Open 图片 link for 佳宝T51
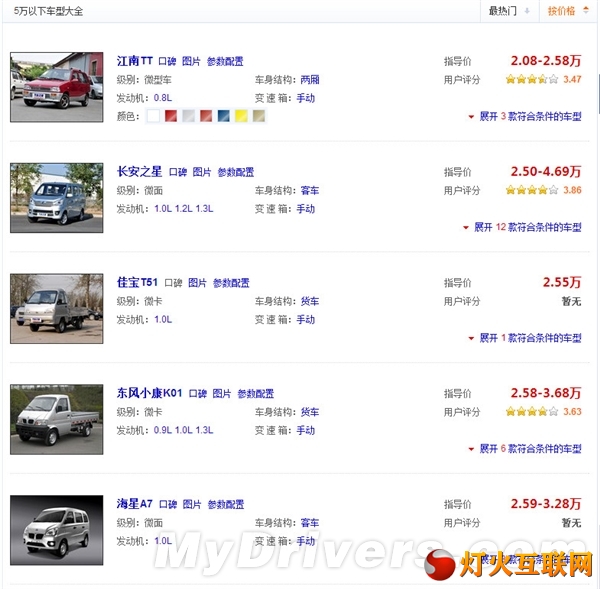This screenshot has height=589, width=600. 197,283
